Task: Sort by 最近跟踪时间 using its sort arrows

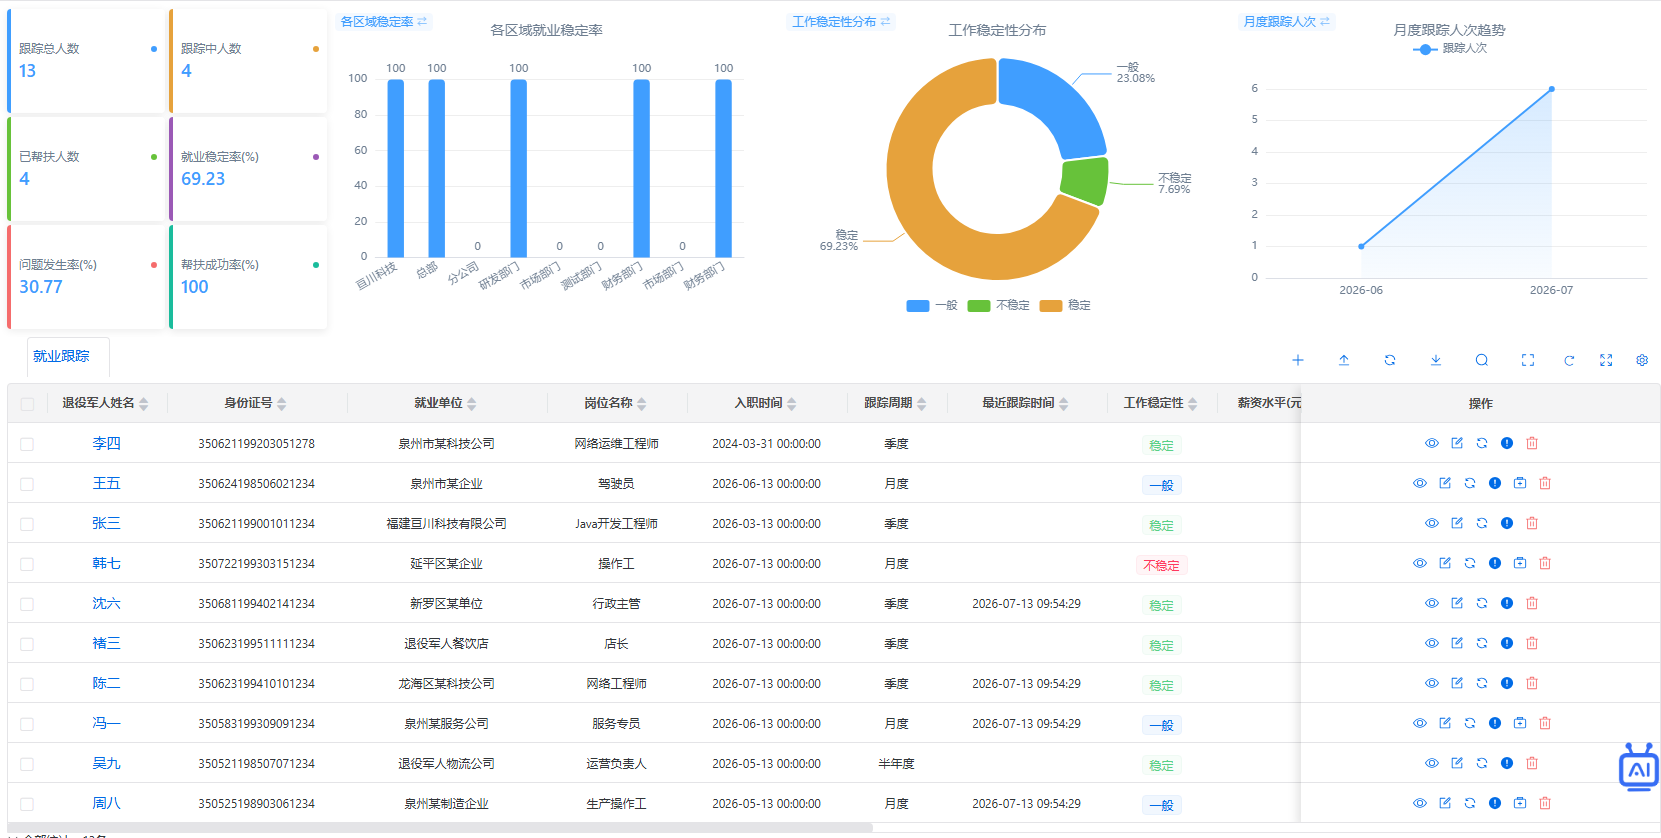Action: 1064,404
